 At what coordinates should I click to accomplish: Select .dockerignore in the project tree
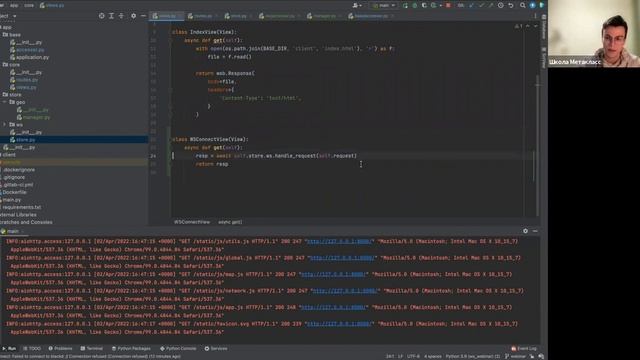click(19, 170)
